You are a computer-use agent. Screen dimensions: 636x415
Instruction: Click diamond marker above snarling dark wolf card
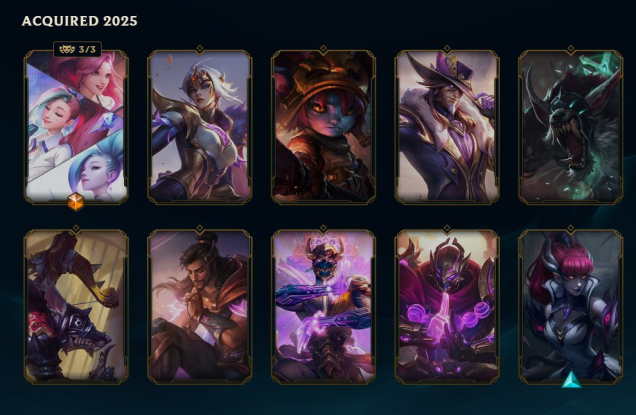[x=571, y=49]
